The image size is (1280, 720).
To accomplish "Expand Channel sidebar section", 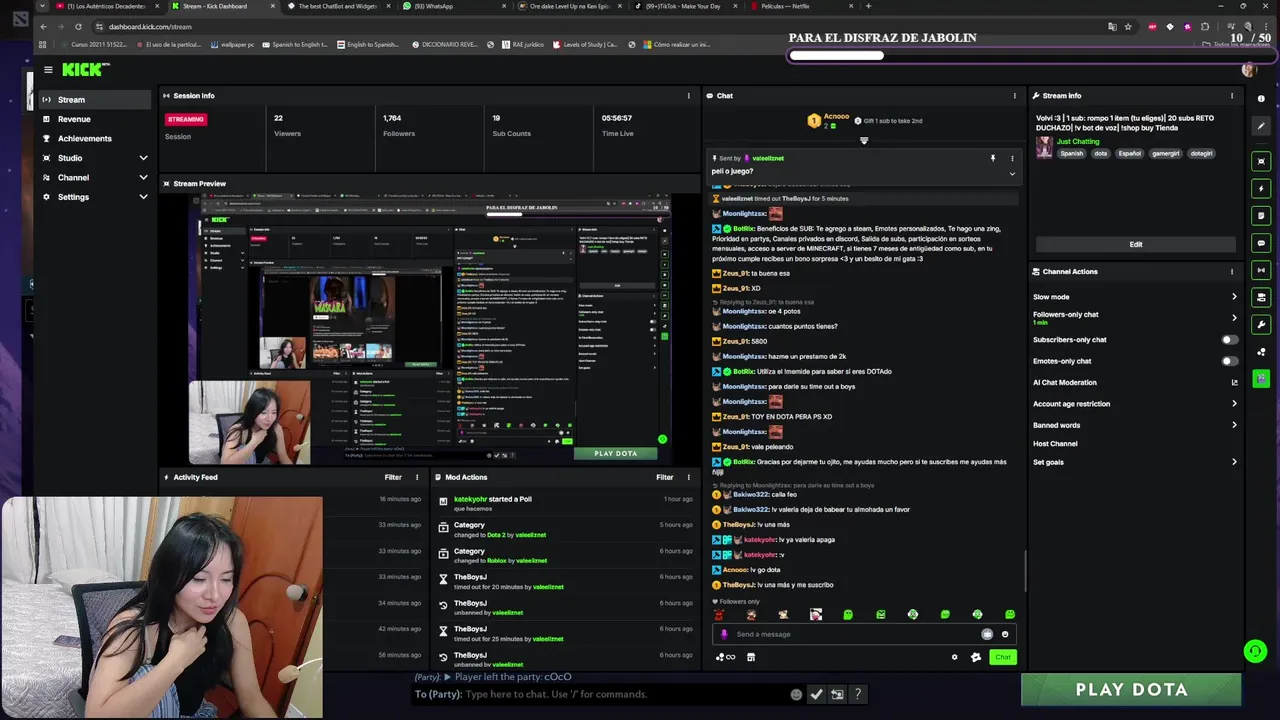I will pyautogui.click(x=143, y=177).
